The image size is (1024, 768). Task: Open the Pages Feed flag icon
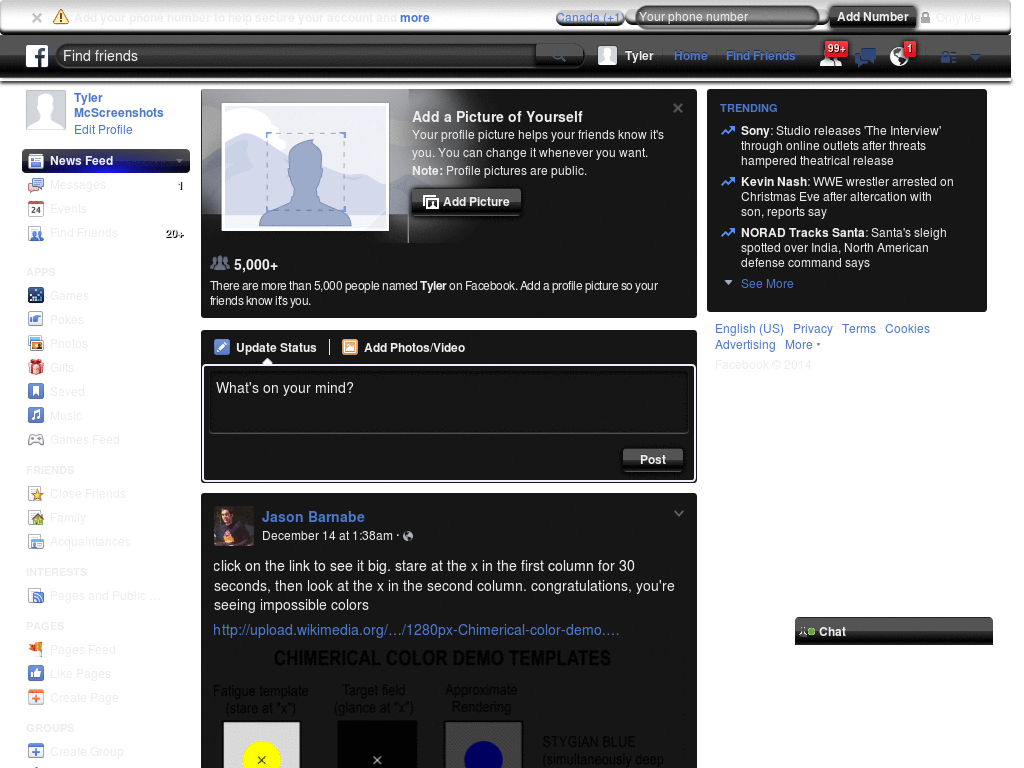[36, 650]
